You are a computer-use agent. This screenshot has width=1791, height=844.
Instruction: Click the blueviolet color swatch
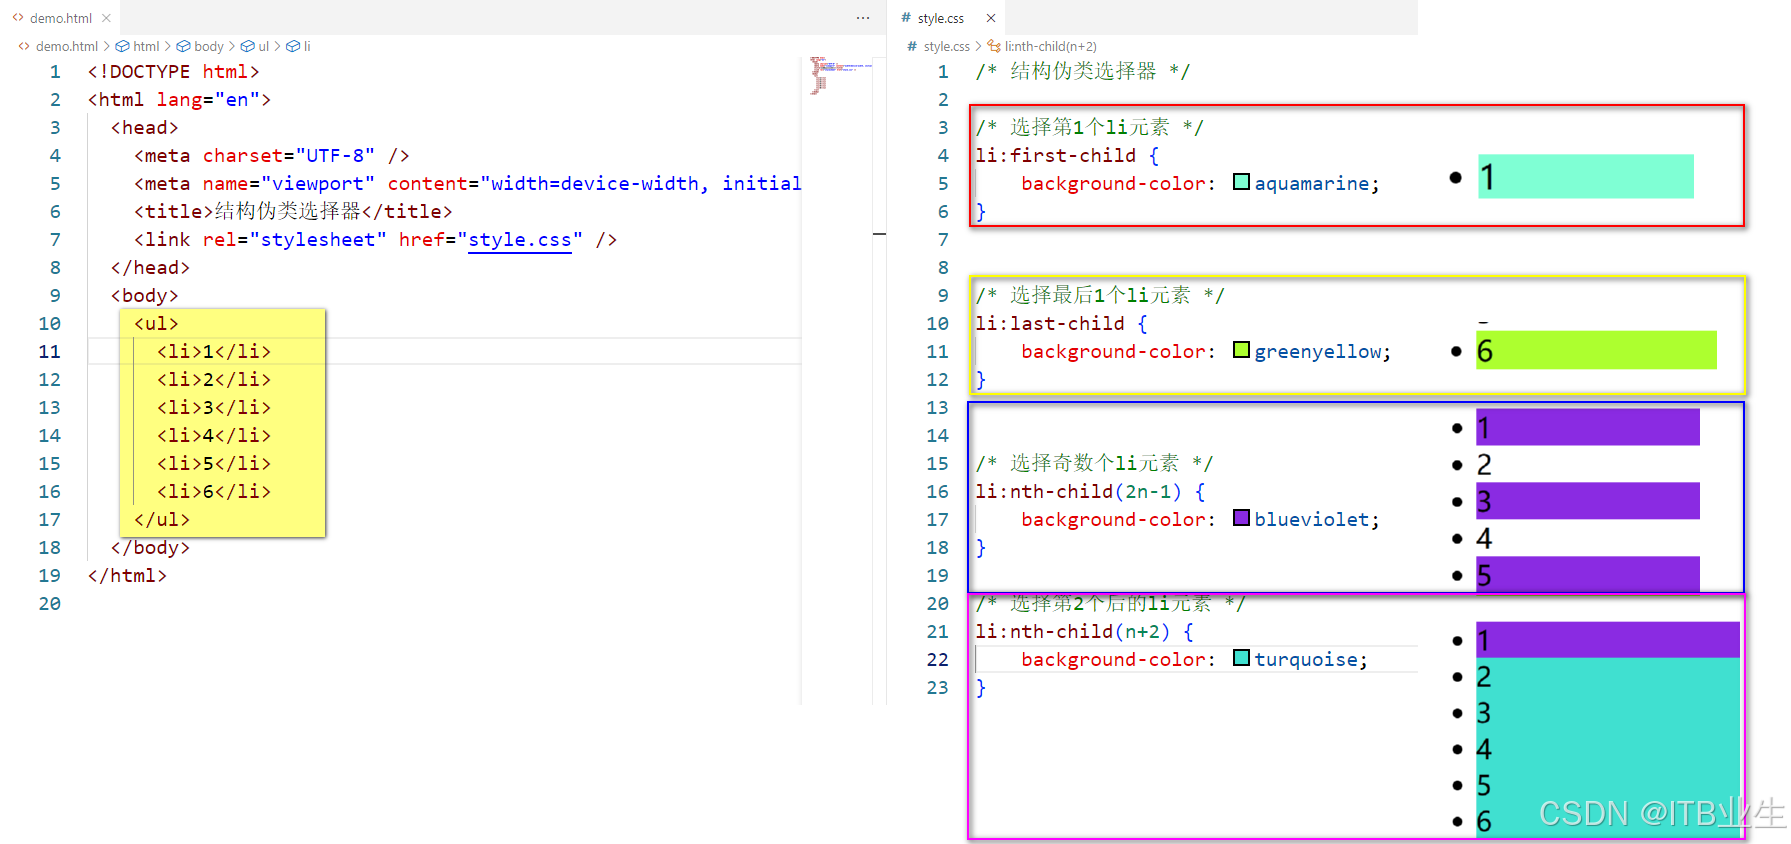pos(1241,518)
